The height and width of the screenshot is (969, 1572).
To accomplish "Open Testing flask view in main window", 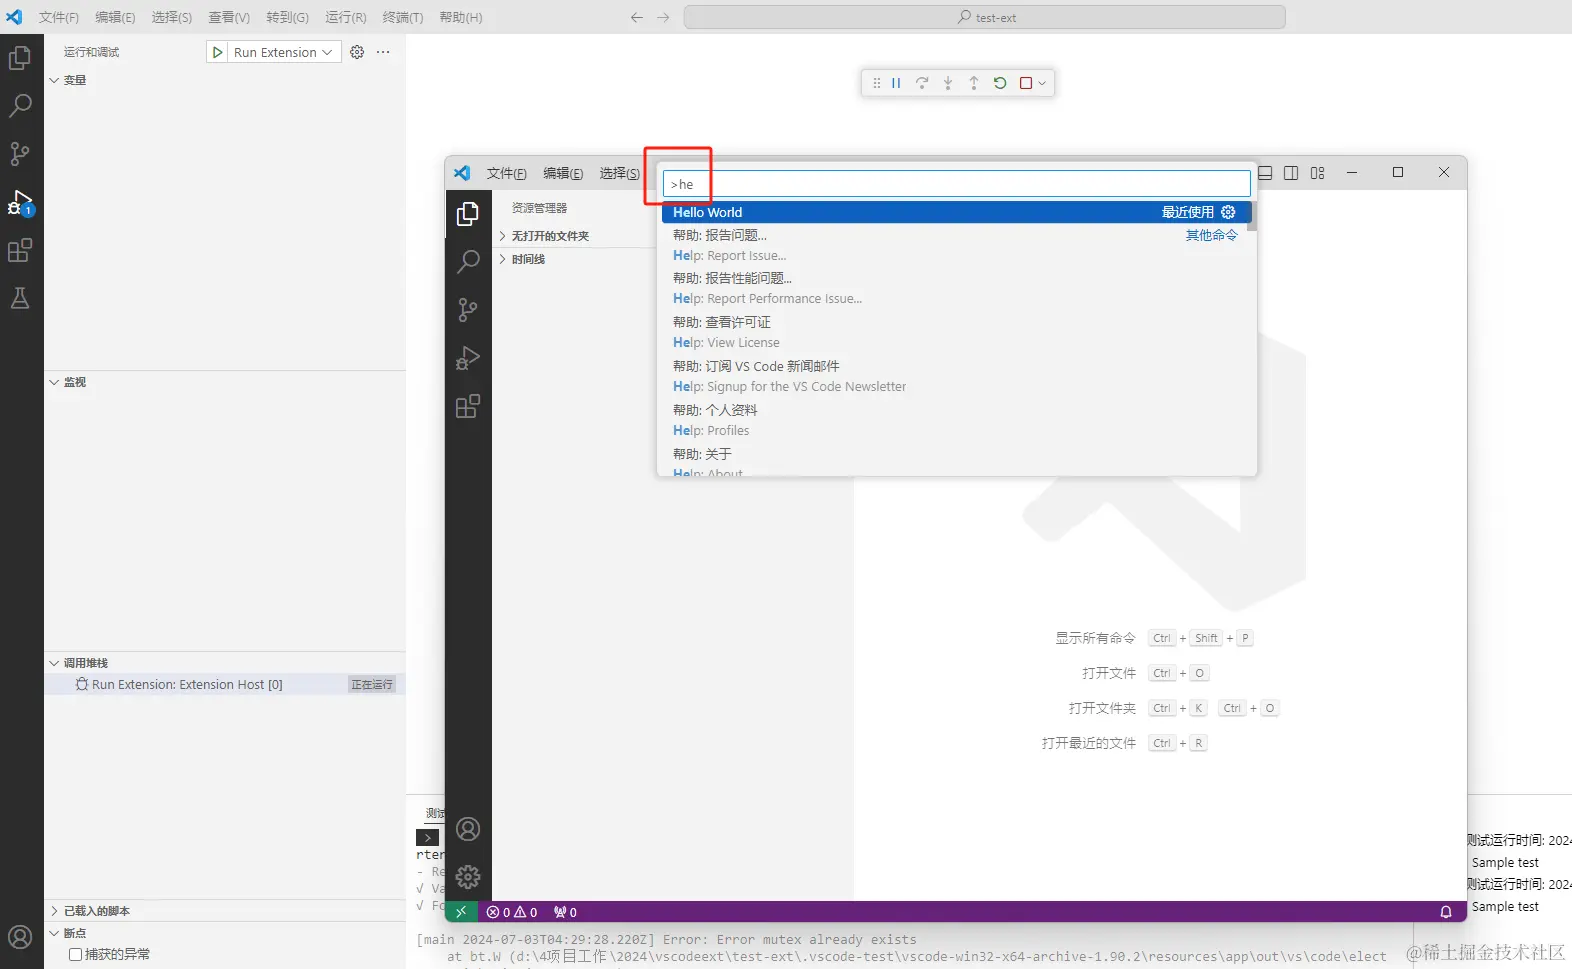I will [x=20, y=298].
